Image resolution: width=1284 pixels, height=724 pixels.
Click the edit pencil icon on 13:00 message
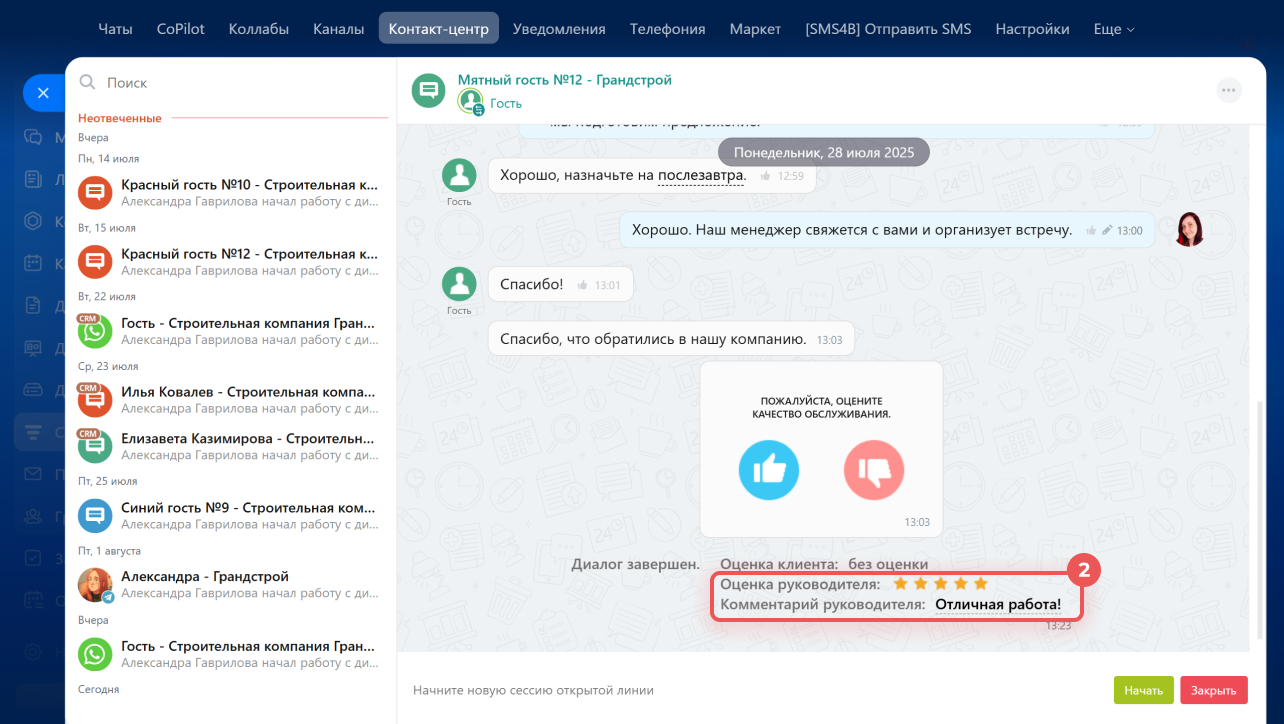click(x=1107, y=231)
